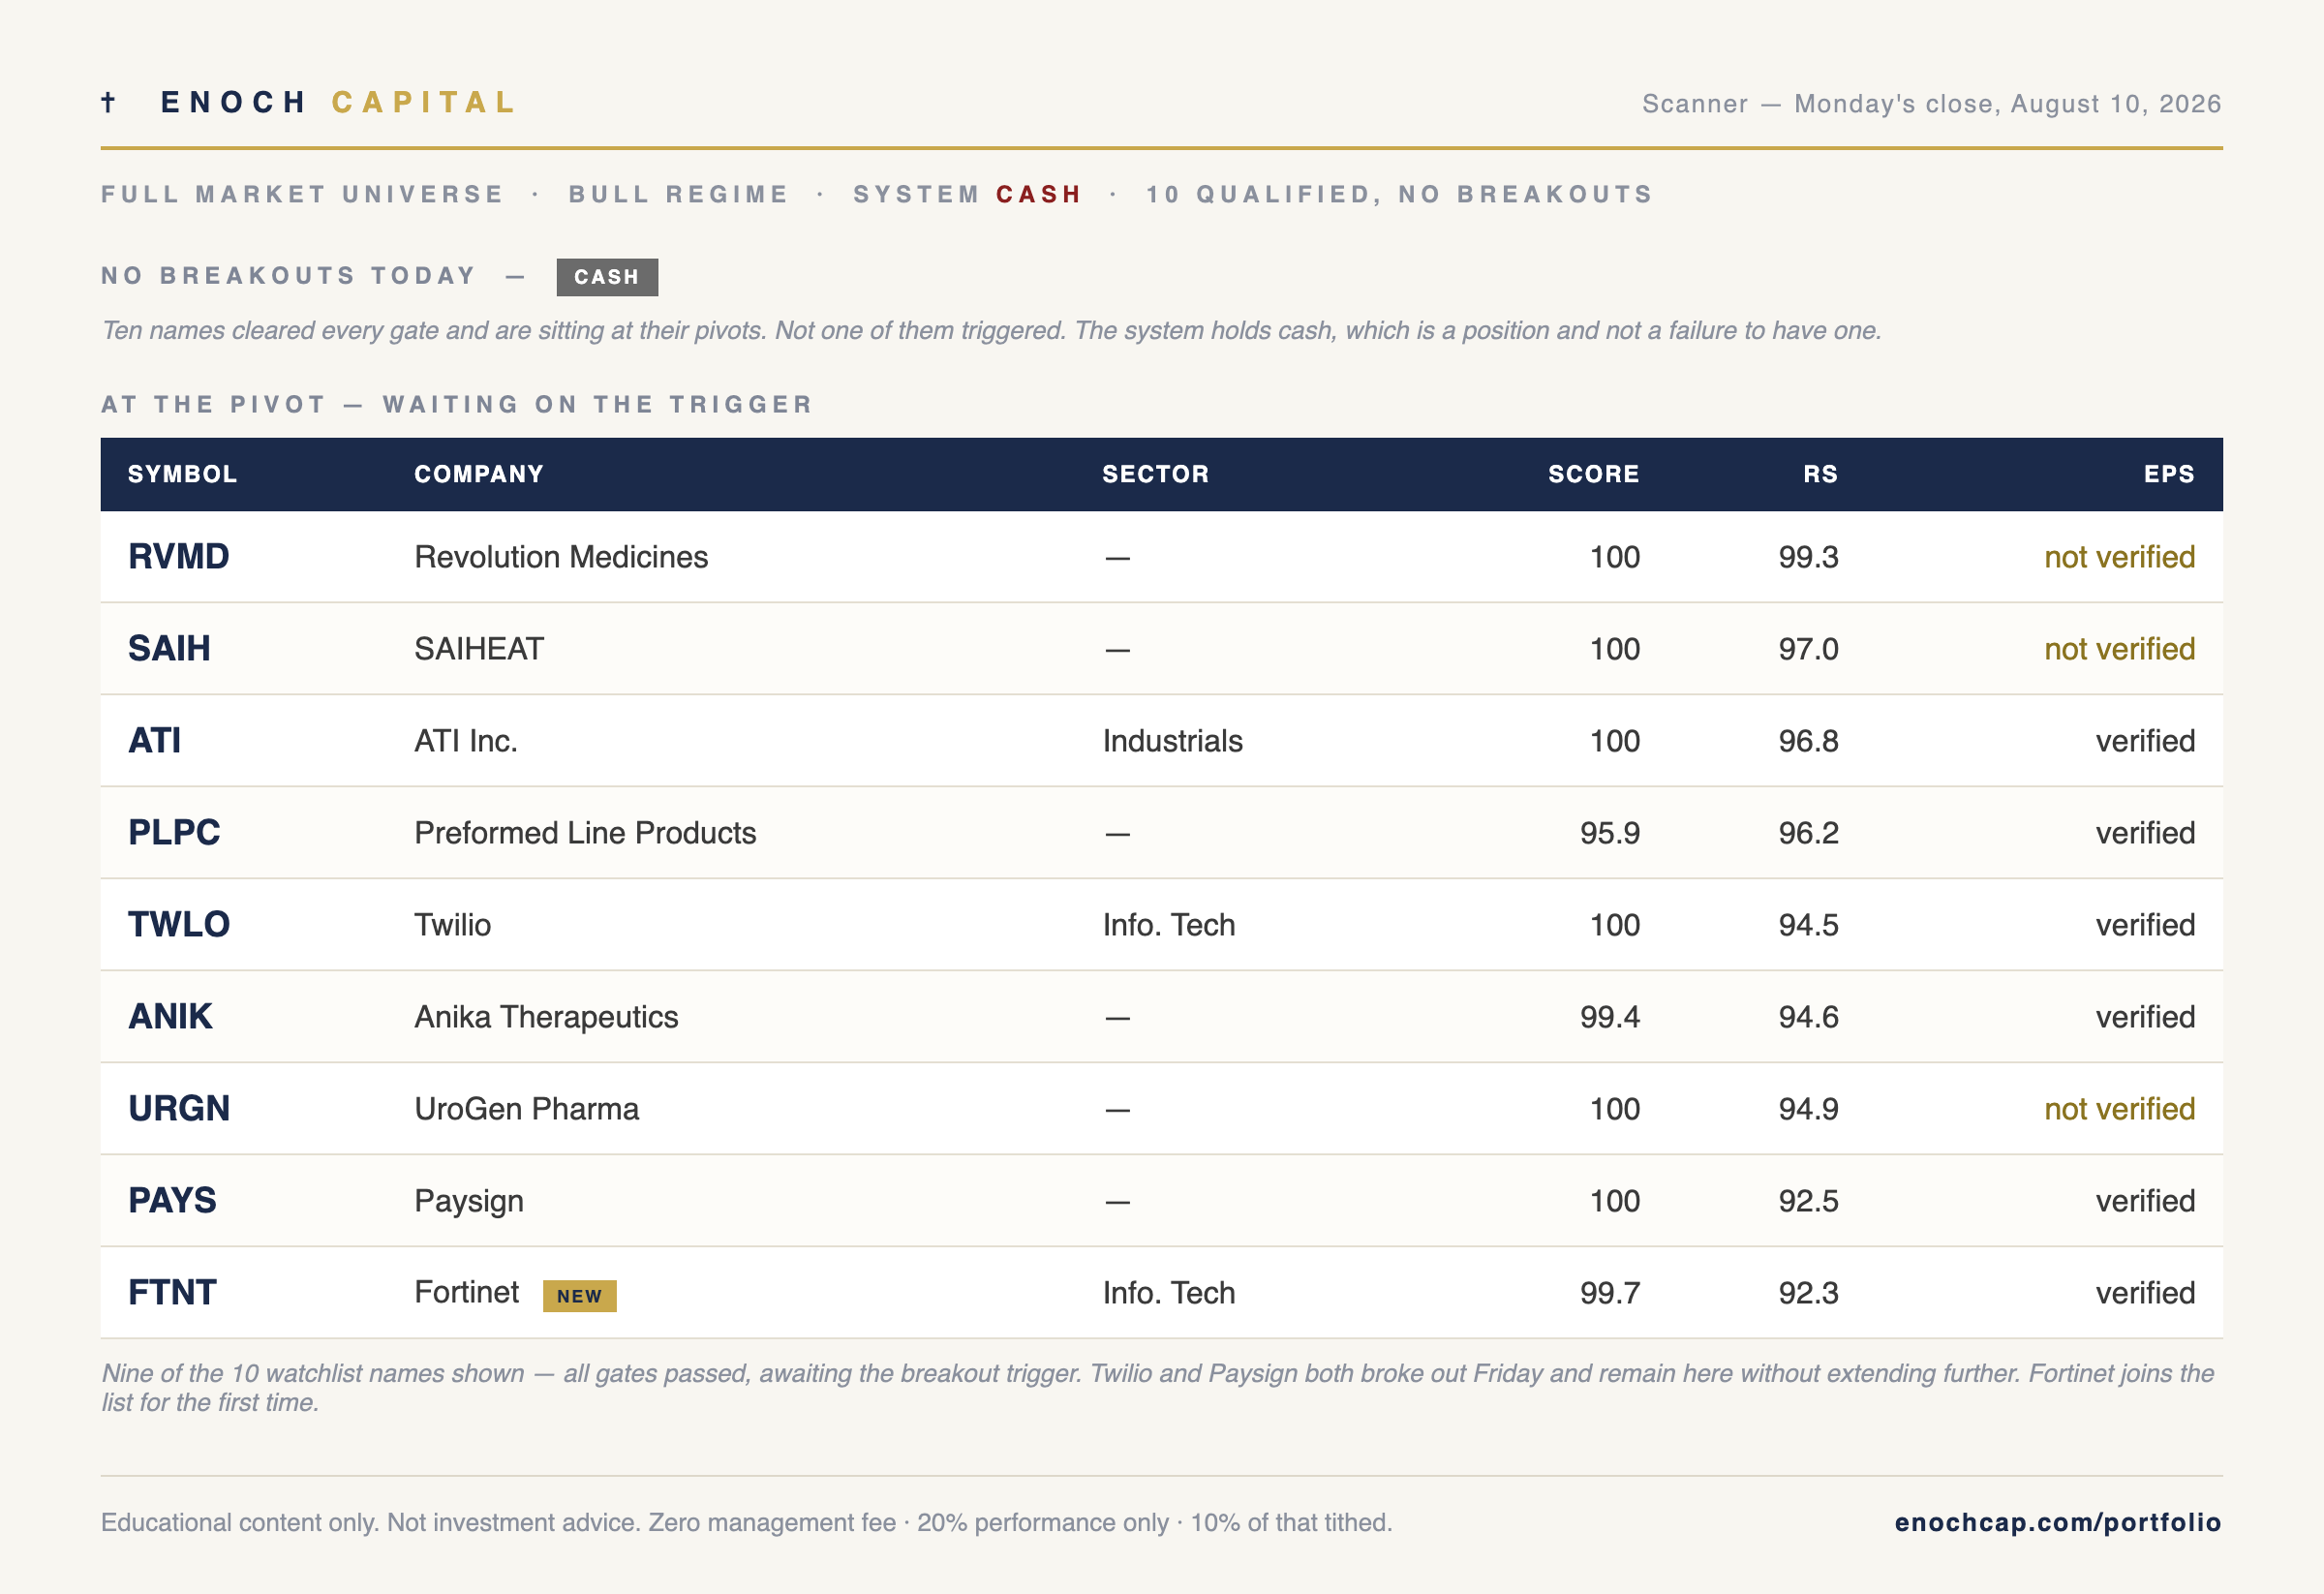Click the ENOCH wordmark in the header
This screenshot has width=2324, height=1594.
[234, 102]
